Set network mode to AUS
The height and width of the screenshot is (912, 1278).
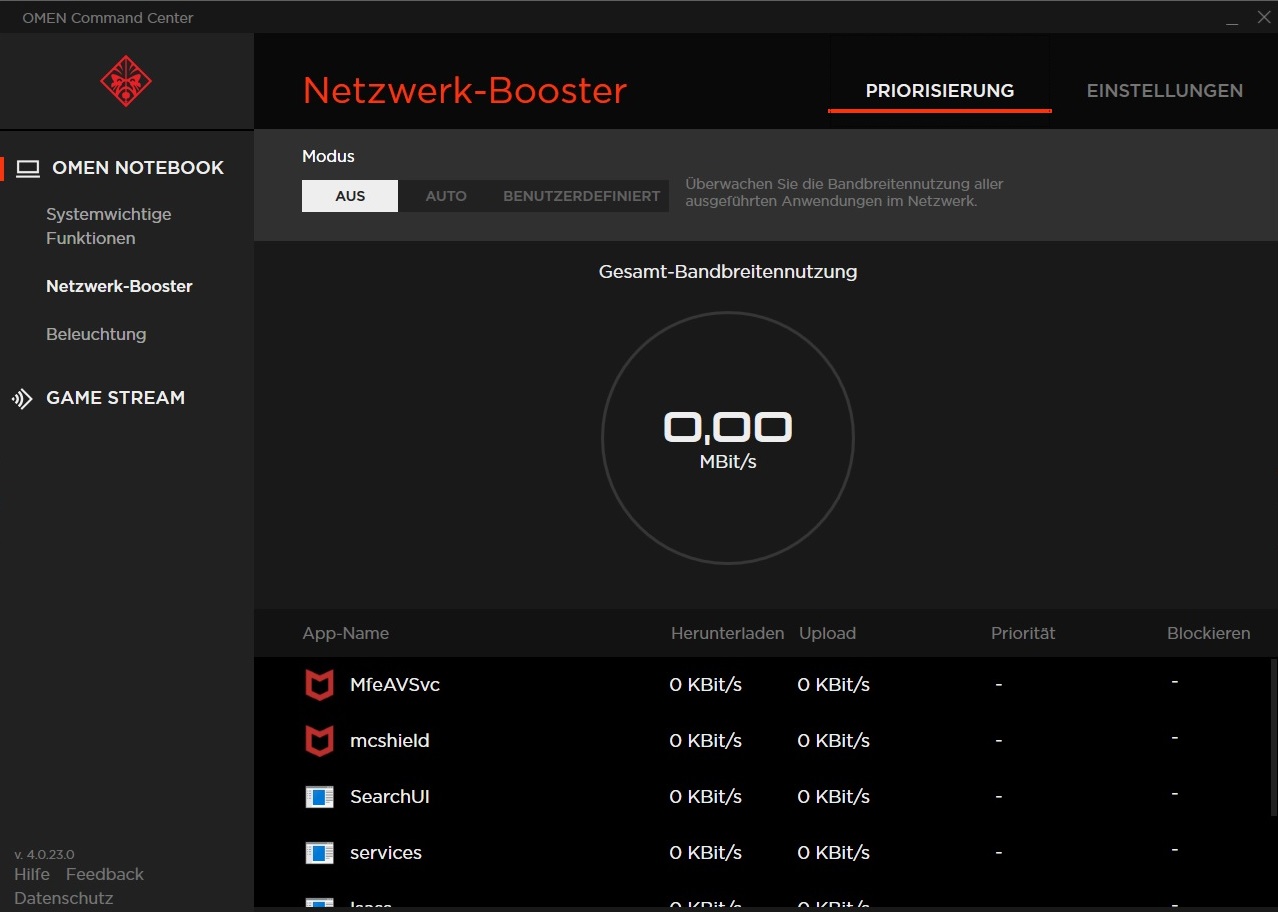pyautogui.click(x=350, y=196)
